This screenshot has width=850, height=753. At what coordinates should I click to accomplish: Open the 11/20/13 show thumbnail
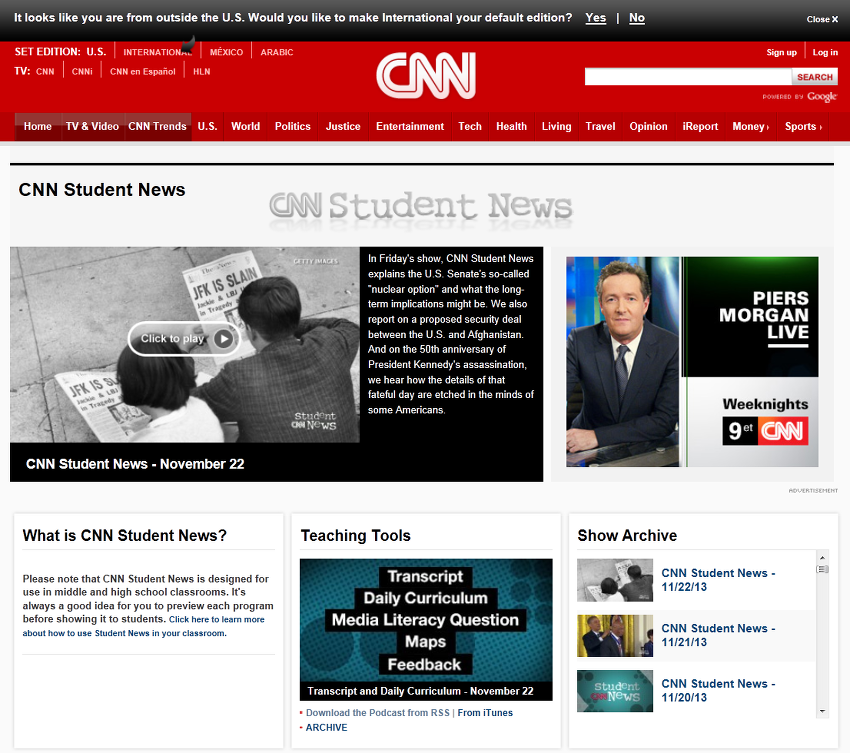point(615,691)
